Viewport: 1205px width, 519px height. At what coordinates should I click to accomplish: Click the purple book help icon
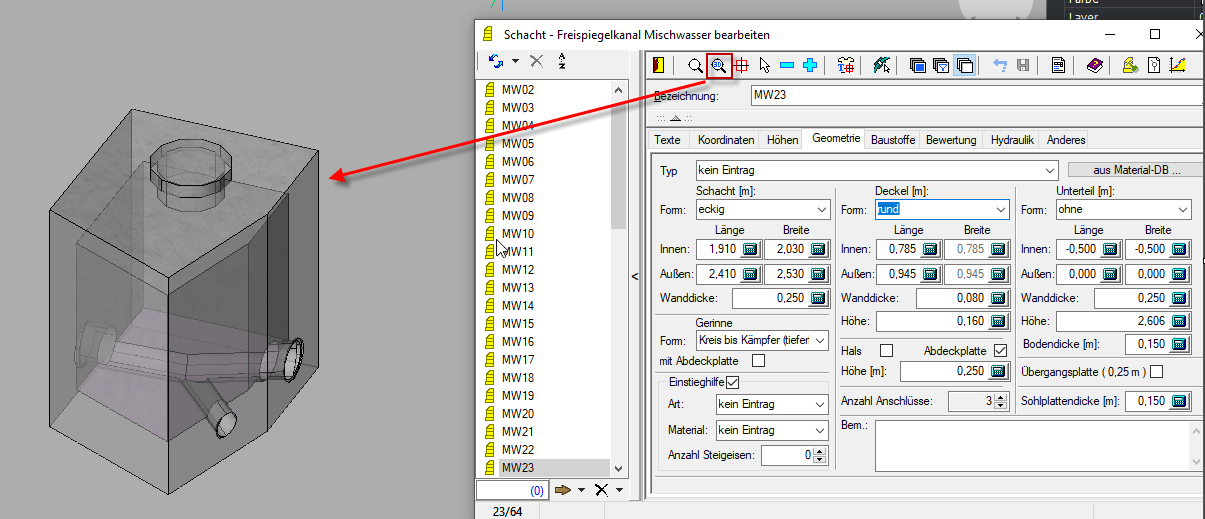click(1095, 66)
